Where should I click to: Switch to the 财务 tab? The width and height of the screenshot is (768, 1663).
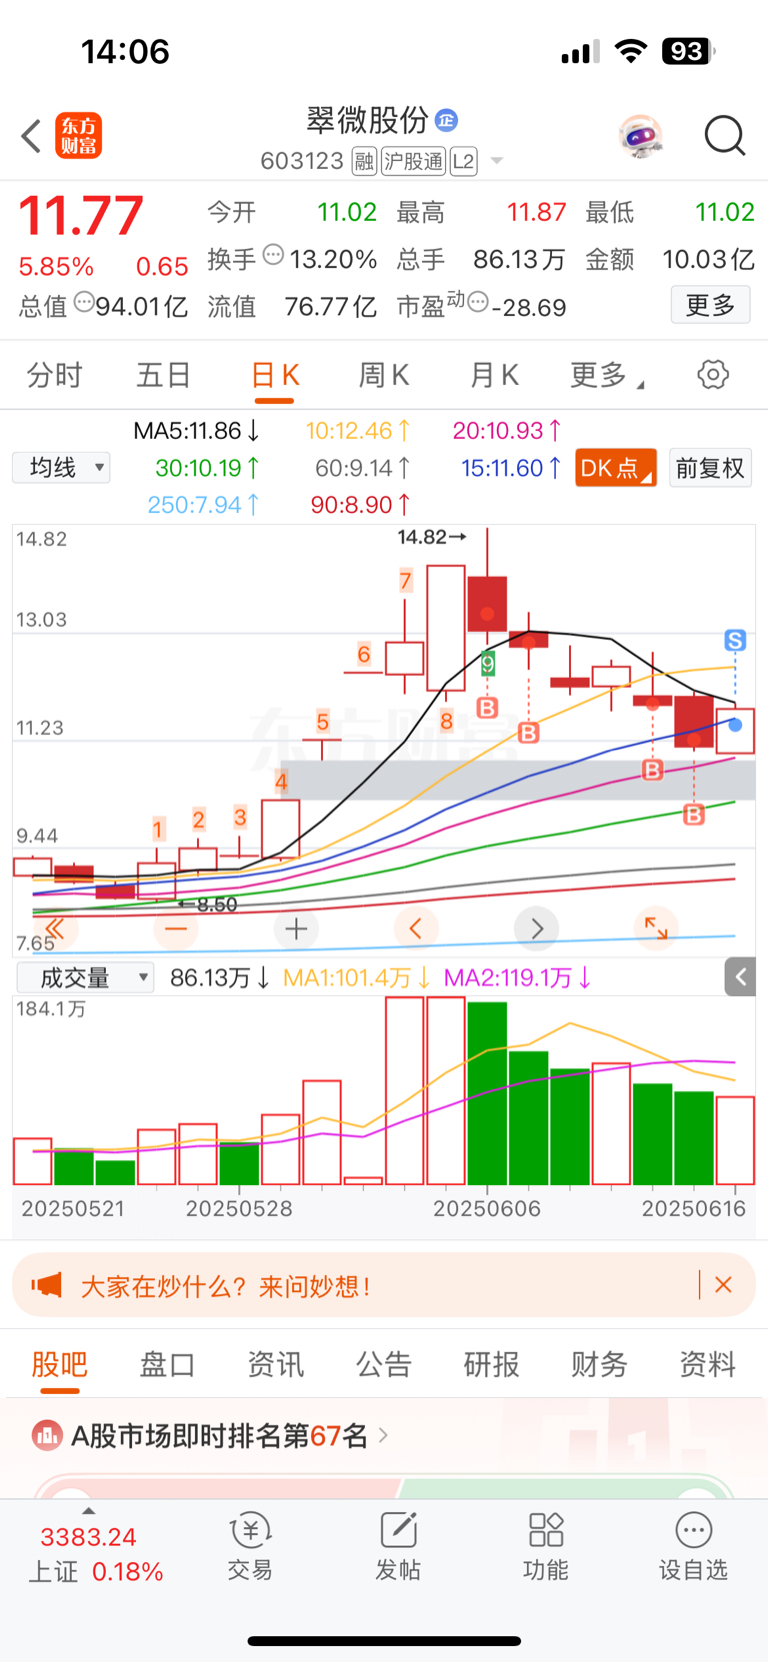(x=599, y=1364)
